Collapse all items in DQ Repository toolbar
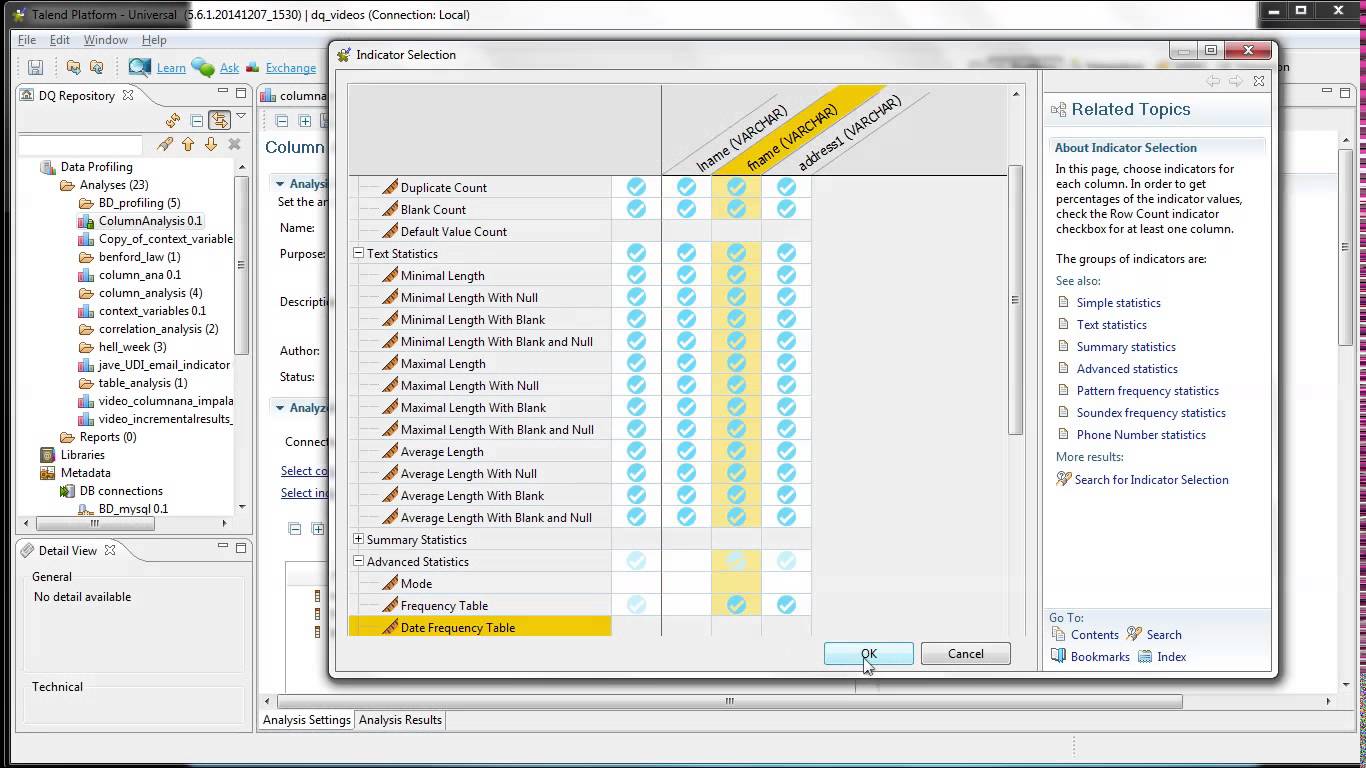Image resolution: width=1366 pixels, height=768 pixels. point(196,120)
